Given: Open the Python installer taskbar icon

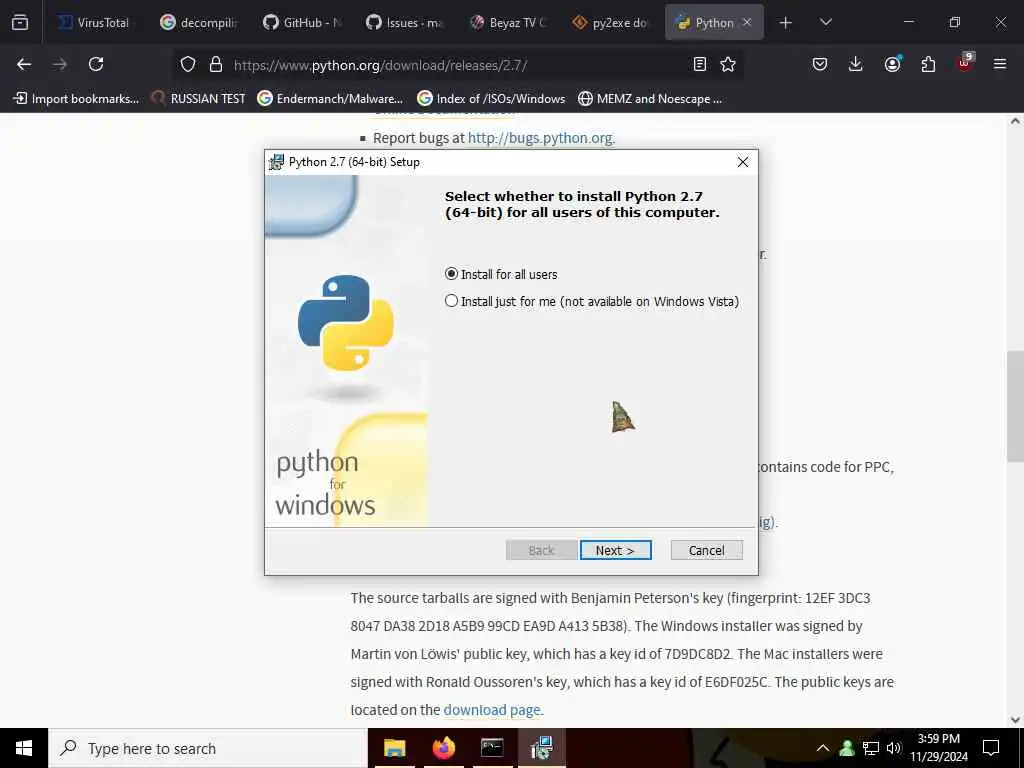Looking at the screenshot, I should tap(541, 748).
